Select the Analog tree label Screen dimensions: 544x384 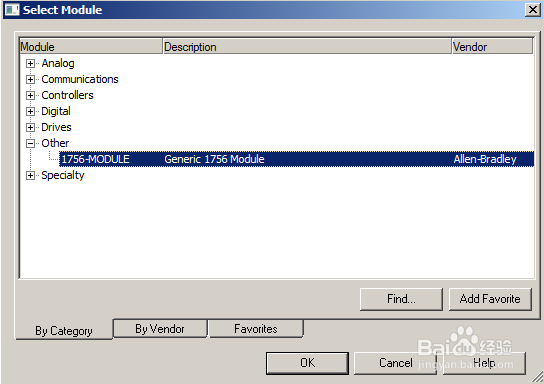click(x=58, y=63)
